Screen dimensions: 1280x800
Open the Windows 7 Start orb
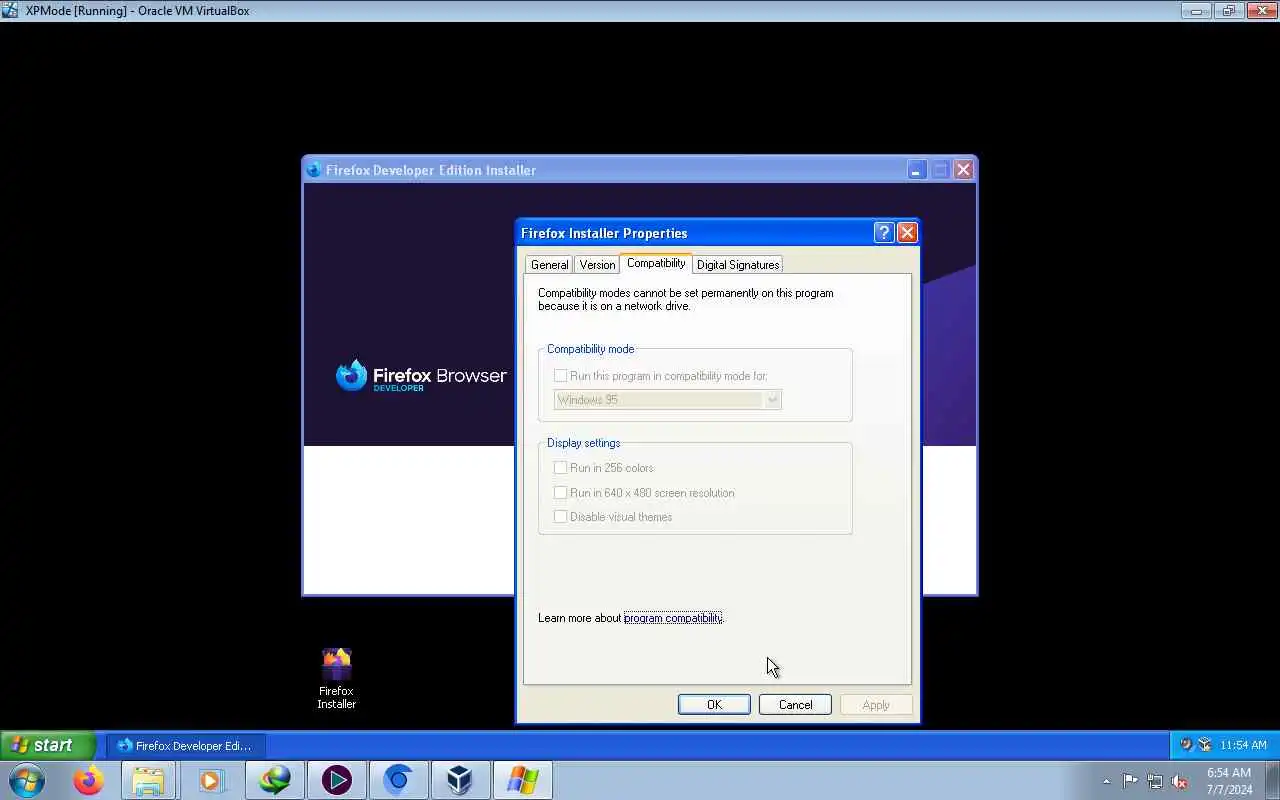pyautogui.click(x=27, y=780)
